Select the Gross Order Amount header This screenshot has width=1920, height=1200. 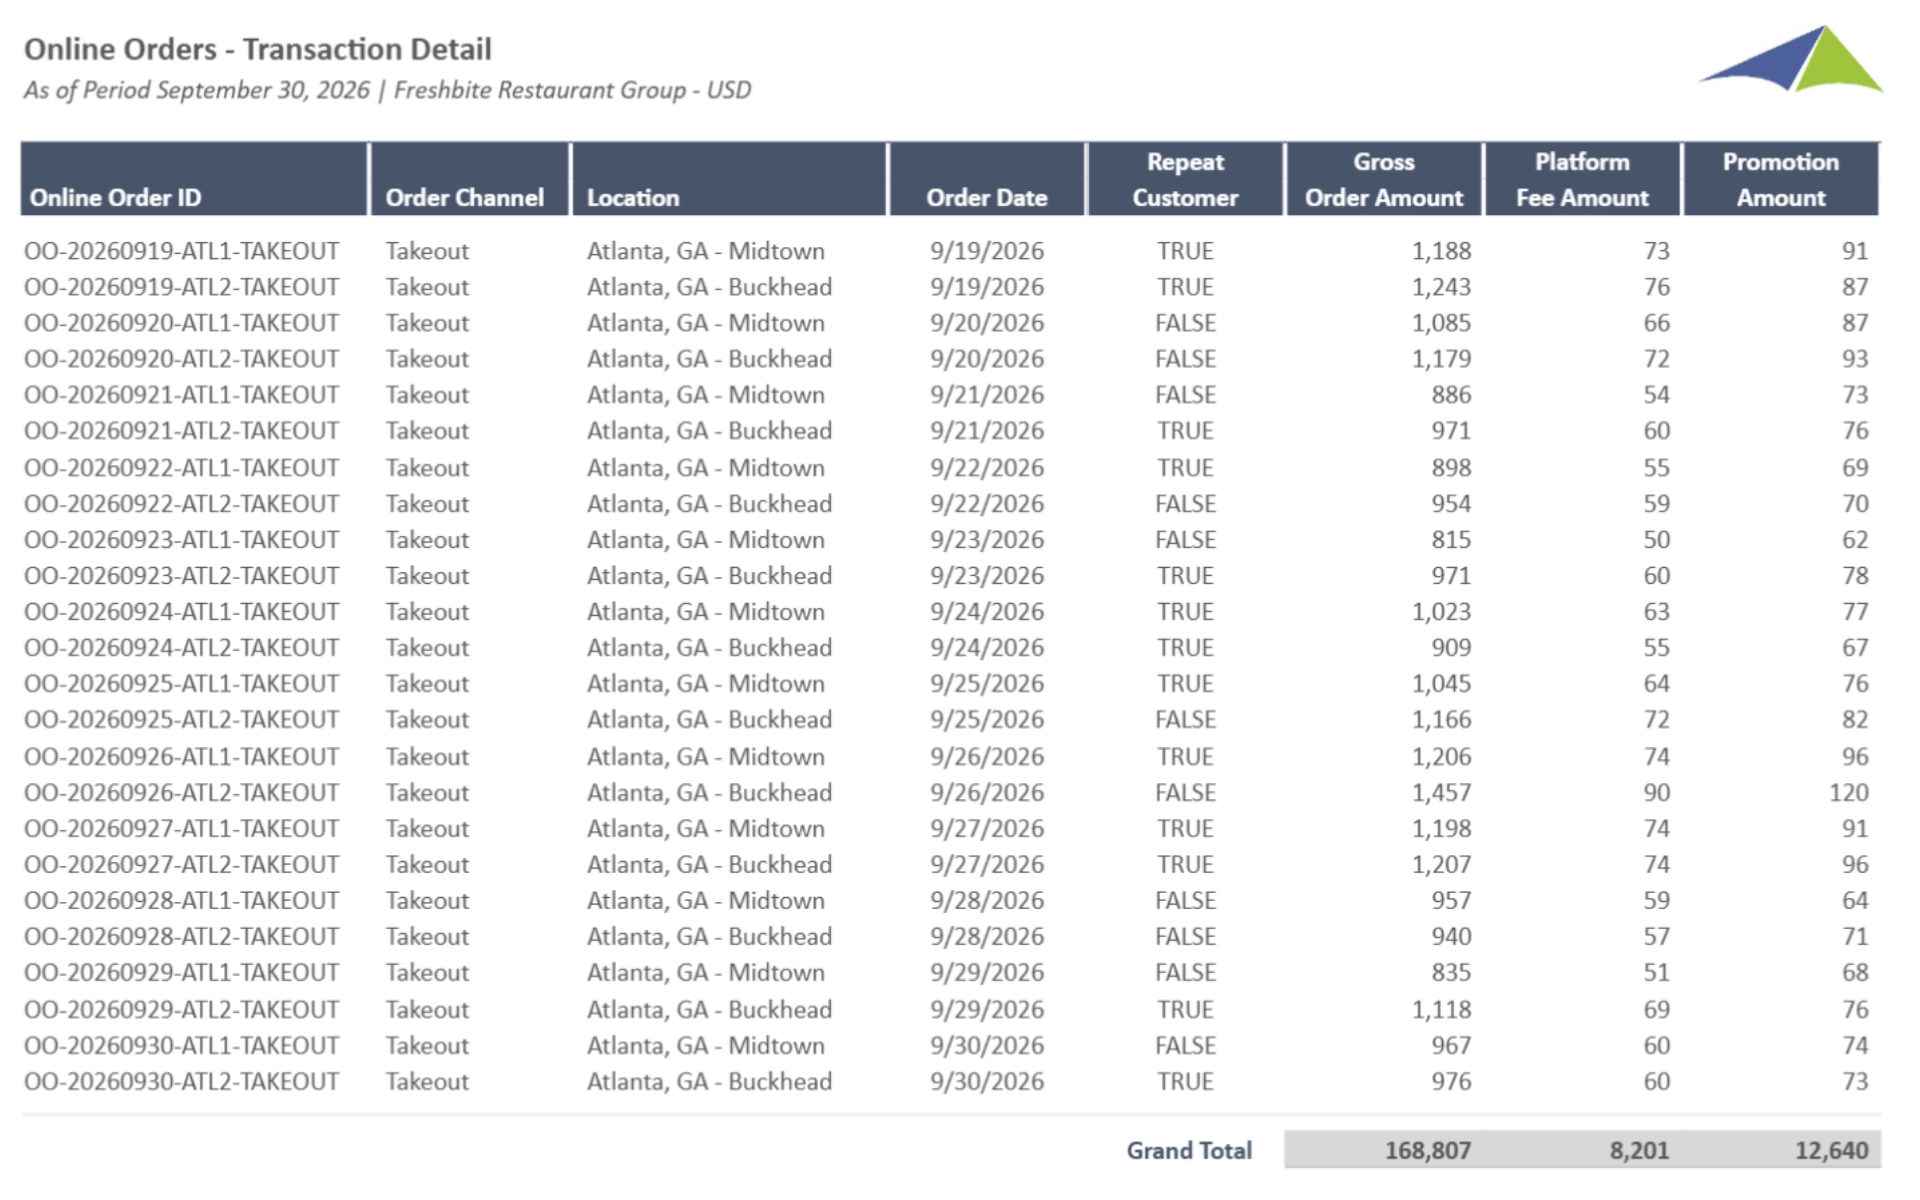coord(1383,180)
